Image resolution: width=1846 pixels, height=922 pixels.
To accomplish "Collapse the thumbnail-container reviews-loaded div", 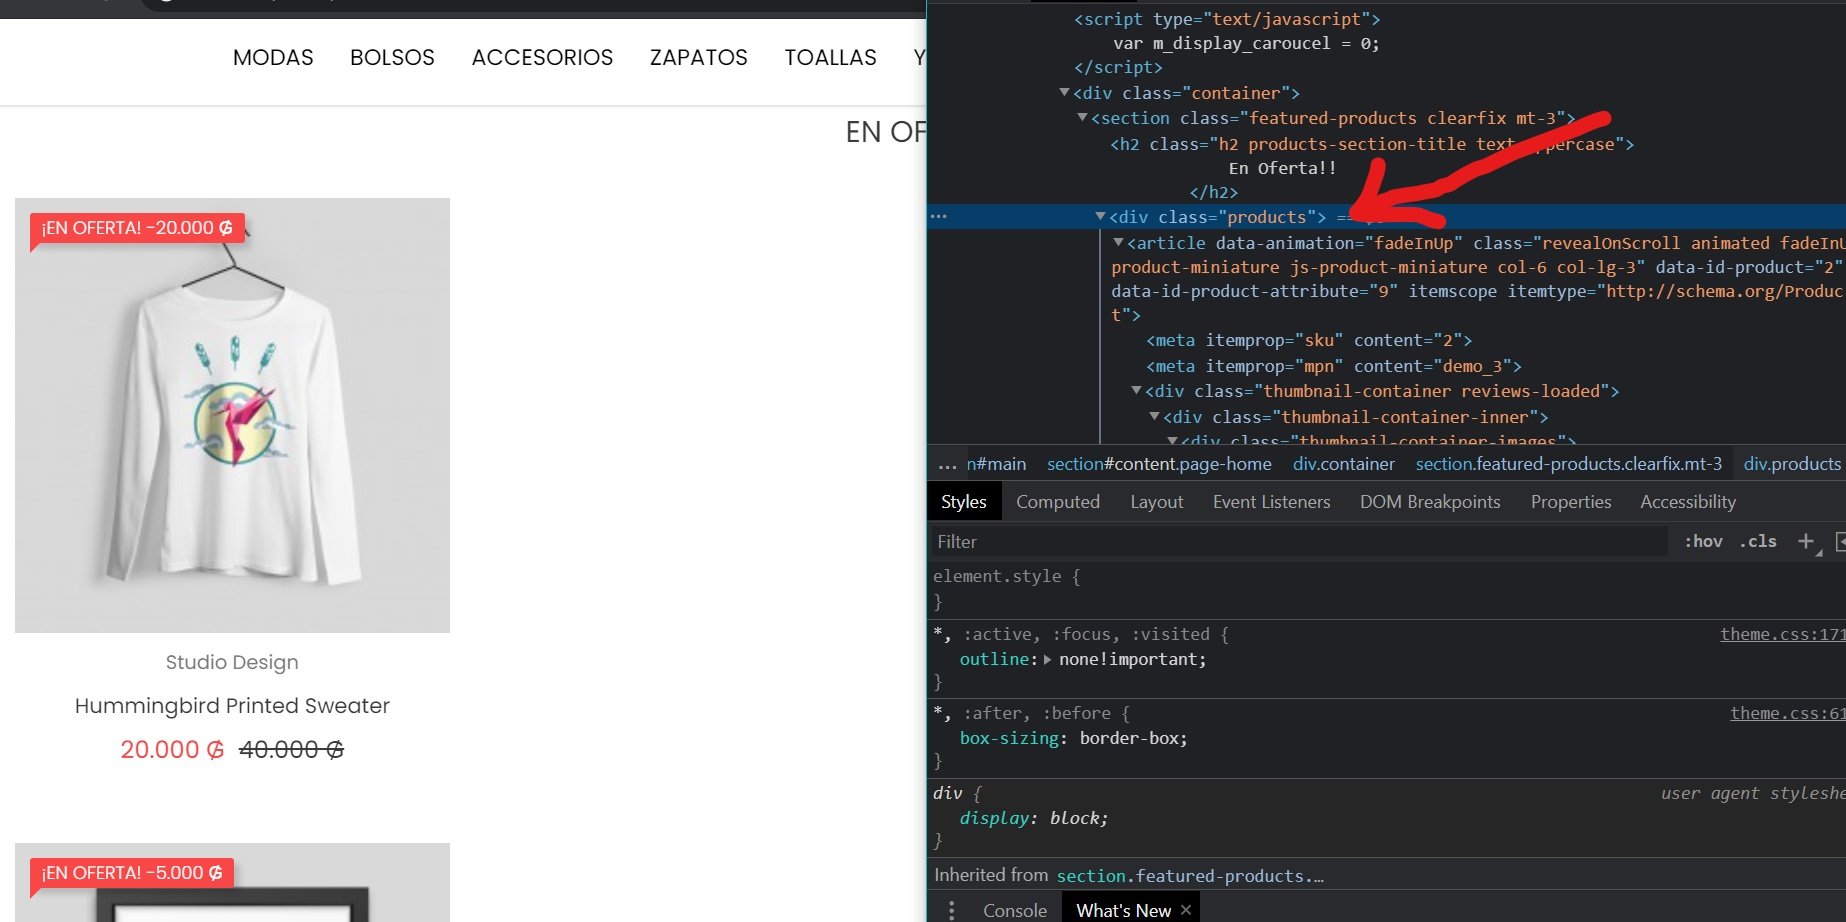I will 1136,391.
